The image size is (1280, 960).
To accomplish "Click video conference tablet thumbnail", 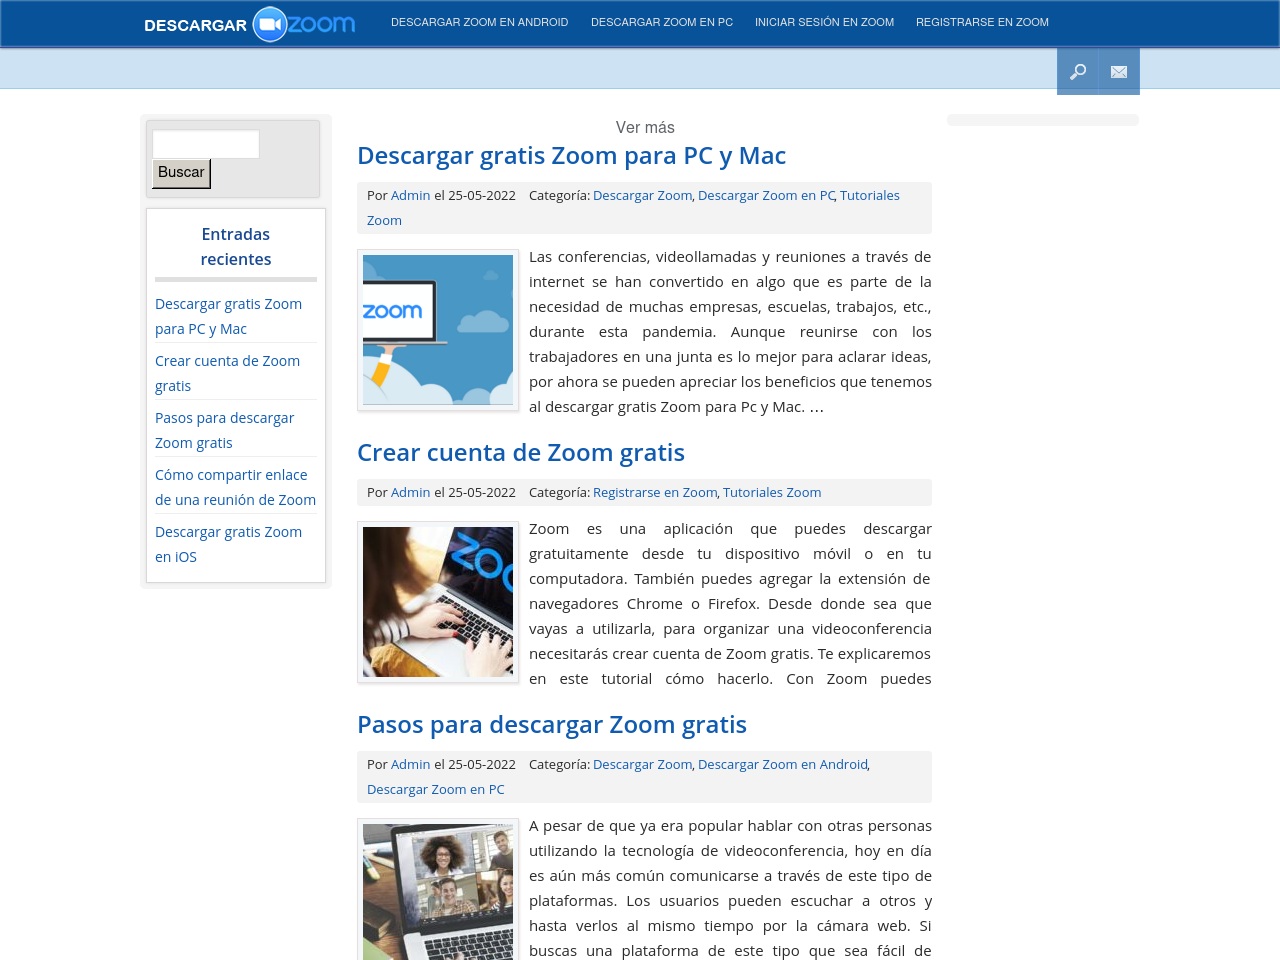I will coord(438,890).
